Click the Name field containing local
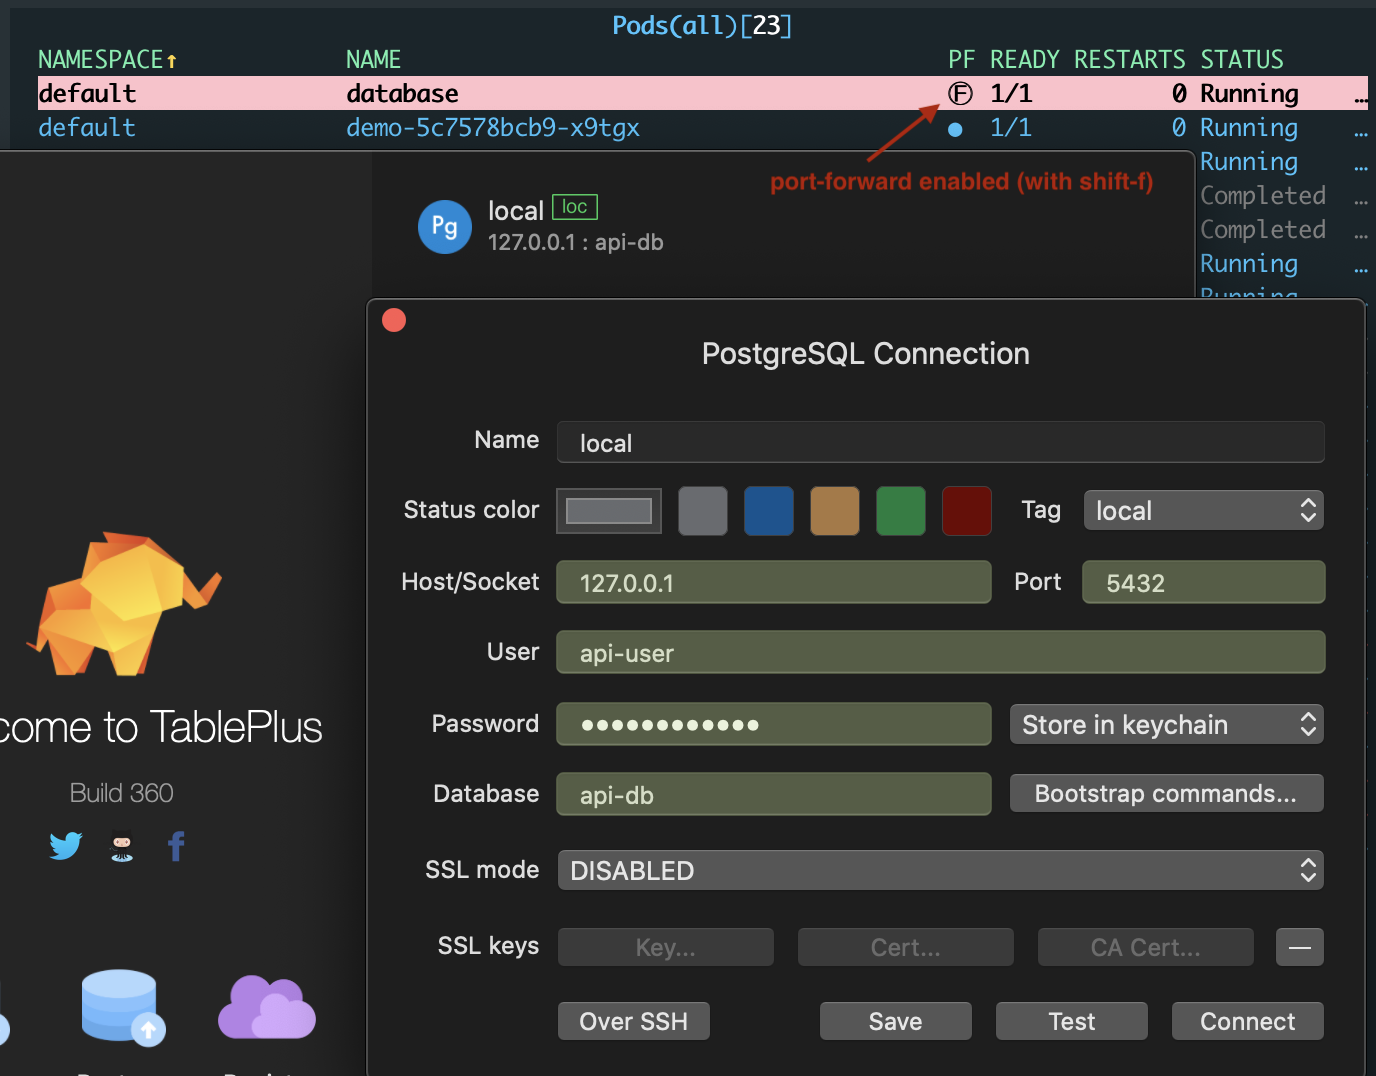The width and height of the screenshot is (1376, 1076). (x=941, y=442)
